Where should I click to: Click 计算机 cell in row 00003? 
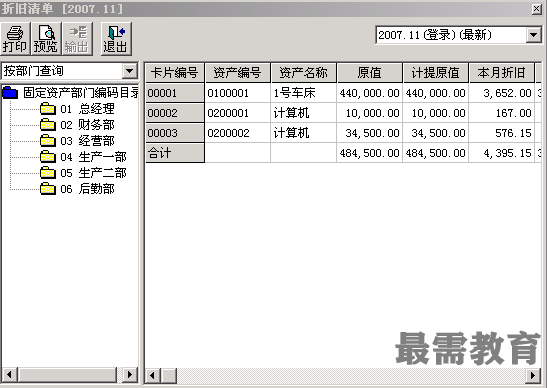[x=304, y=133]
